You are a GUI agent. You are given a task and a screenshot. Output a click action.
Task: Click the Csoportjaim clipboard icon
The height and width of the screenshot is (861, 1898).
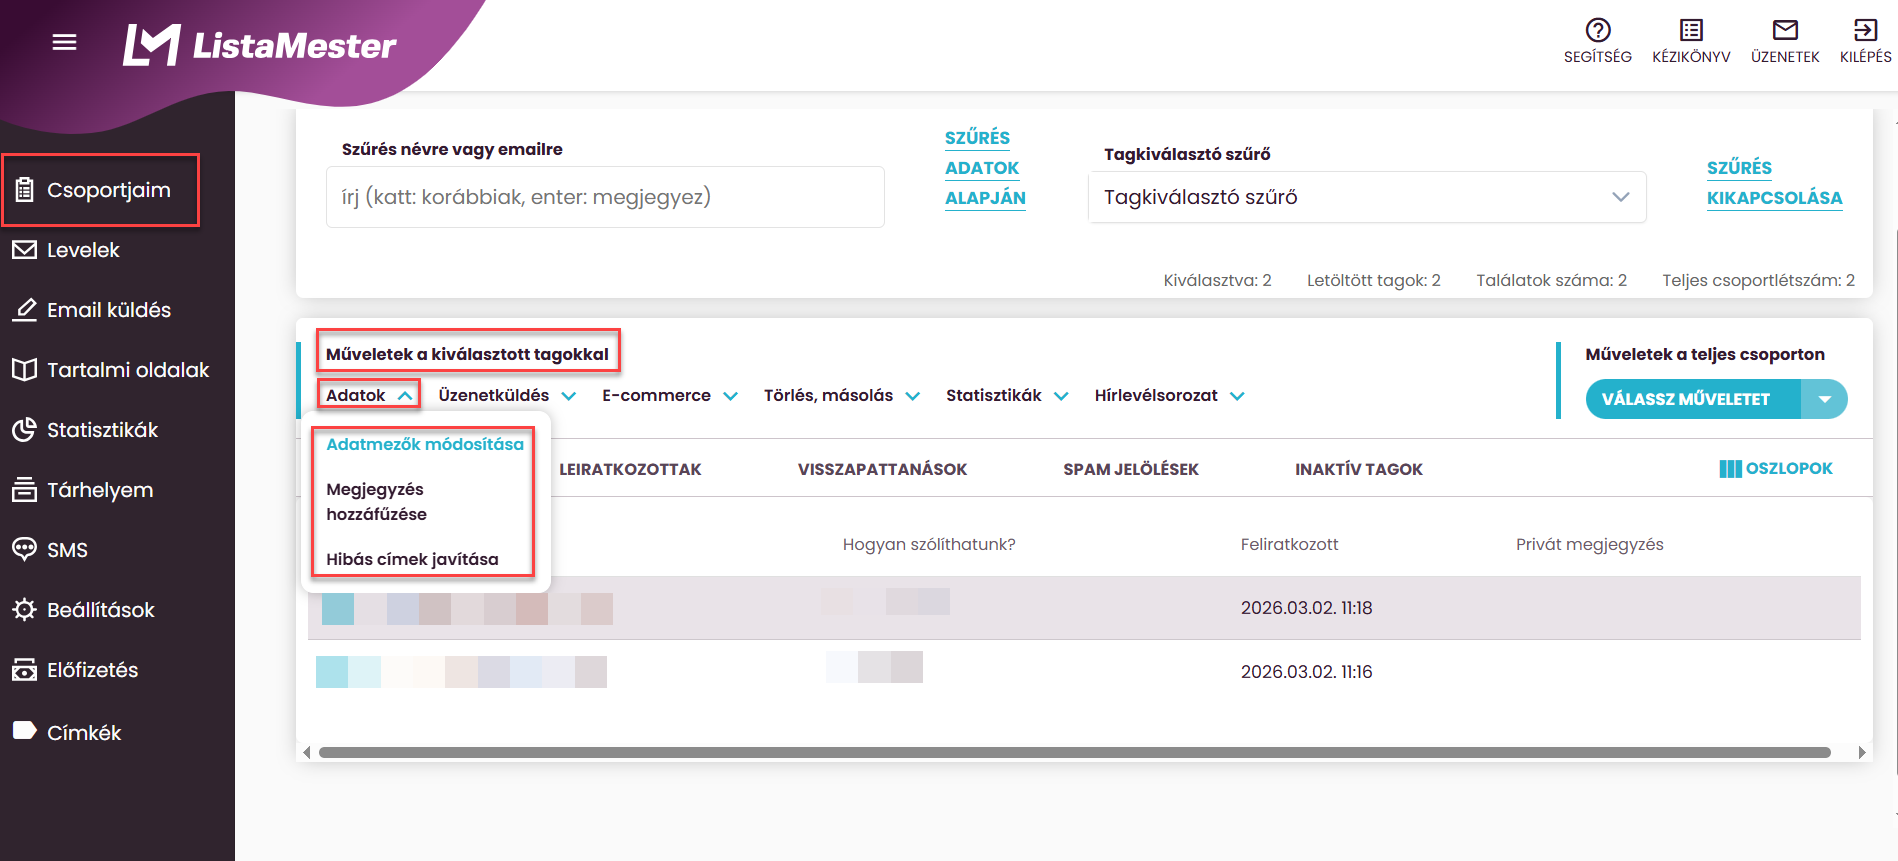pyautogui.click(x=25, y=190)
